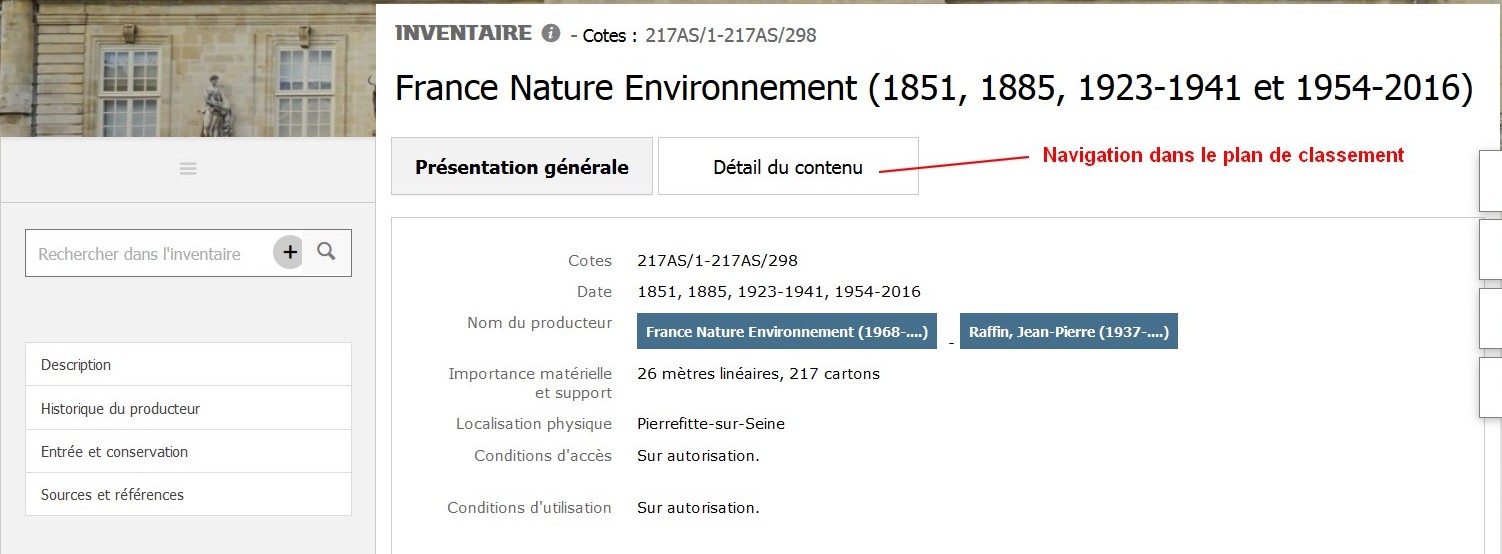Click the INVENTAIRE heading
Image resolution: width=1502 pixels, height=554 pixels.
[463, 33]
